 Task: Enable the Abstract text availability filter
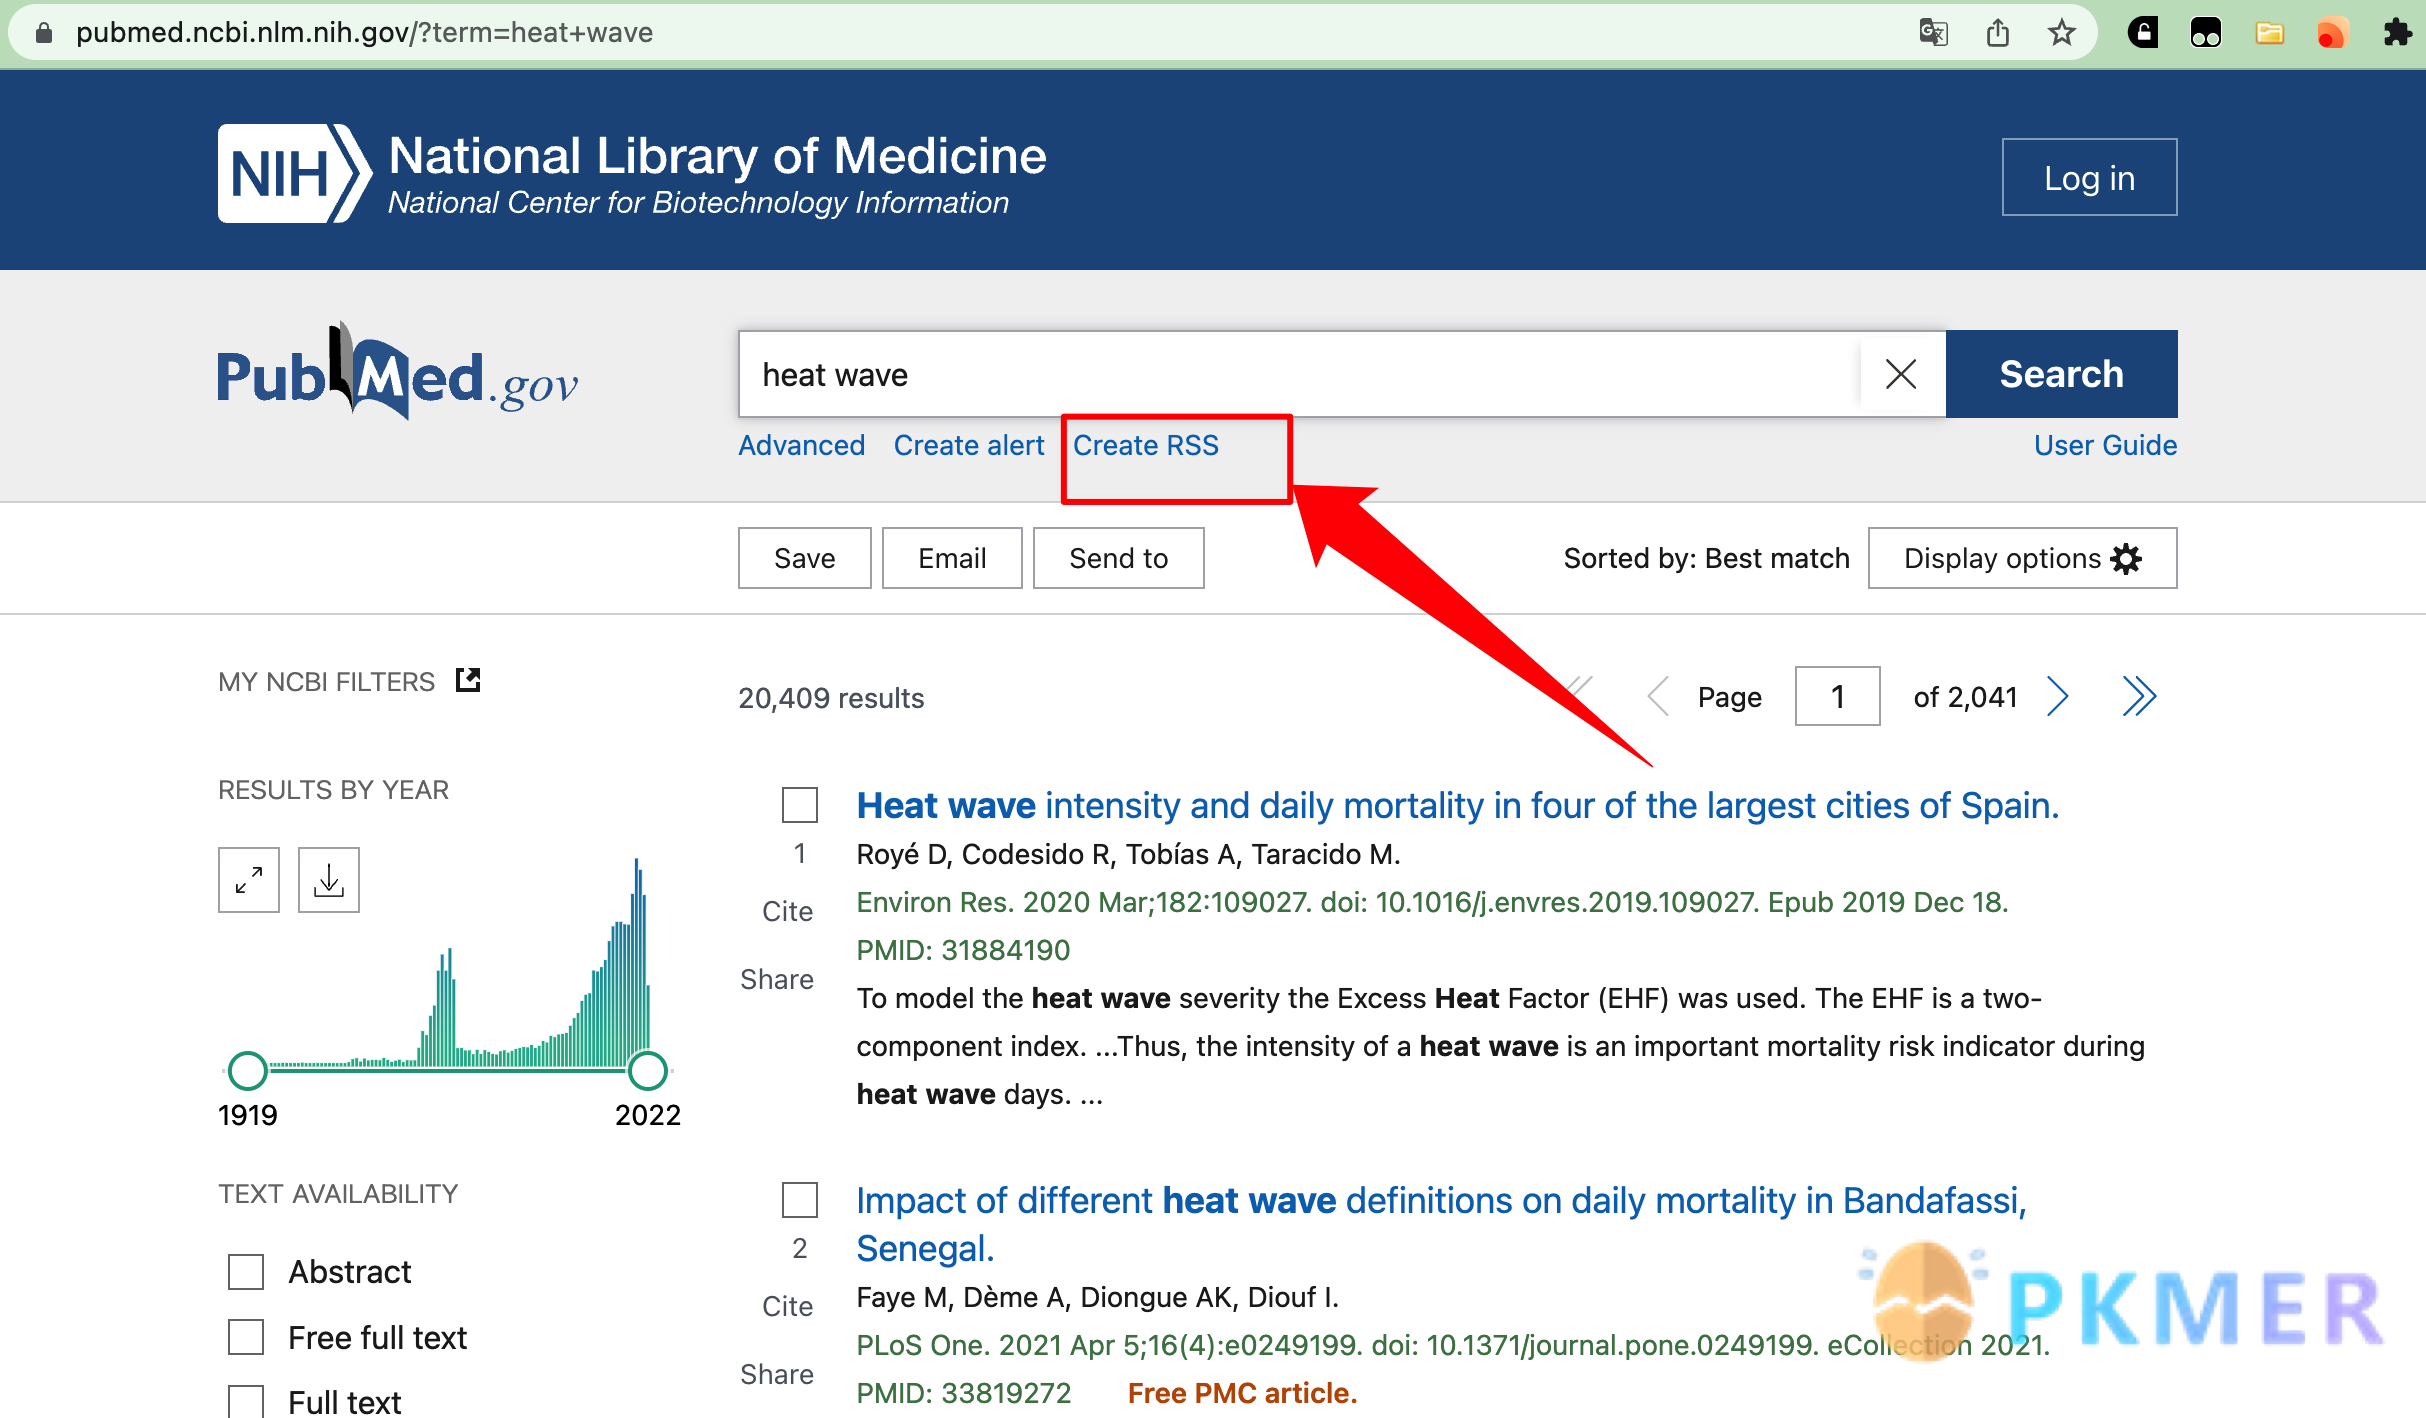click(246, 1272)
